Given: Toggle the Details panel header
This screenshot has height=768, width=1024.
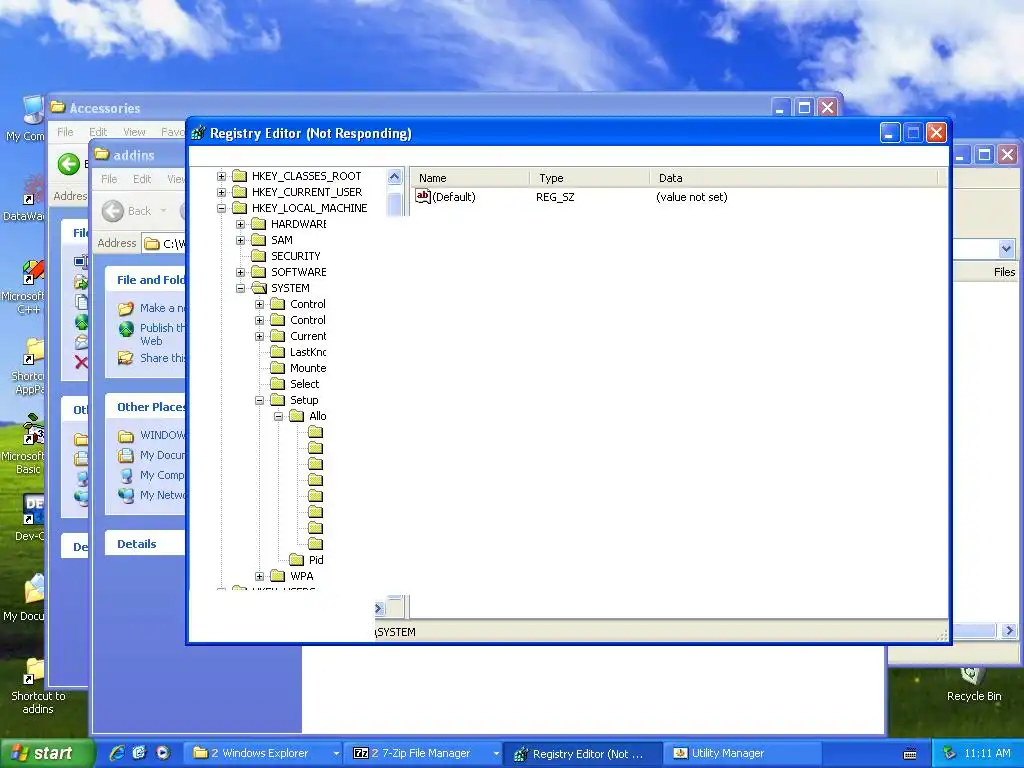Looking at the screenshot, I should point(146,544).
